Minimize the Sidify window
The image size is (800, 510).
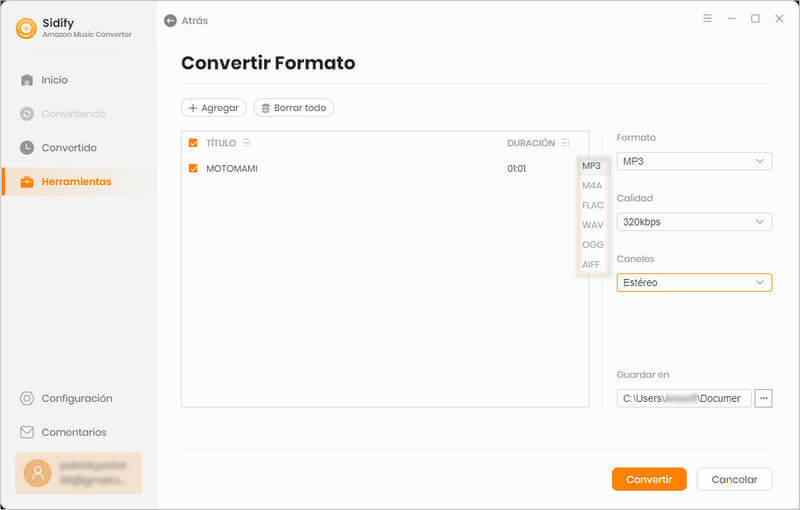(731, 18)
